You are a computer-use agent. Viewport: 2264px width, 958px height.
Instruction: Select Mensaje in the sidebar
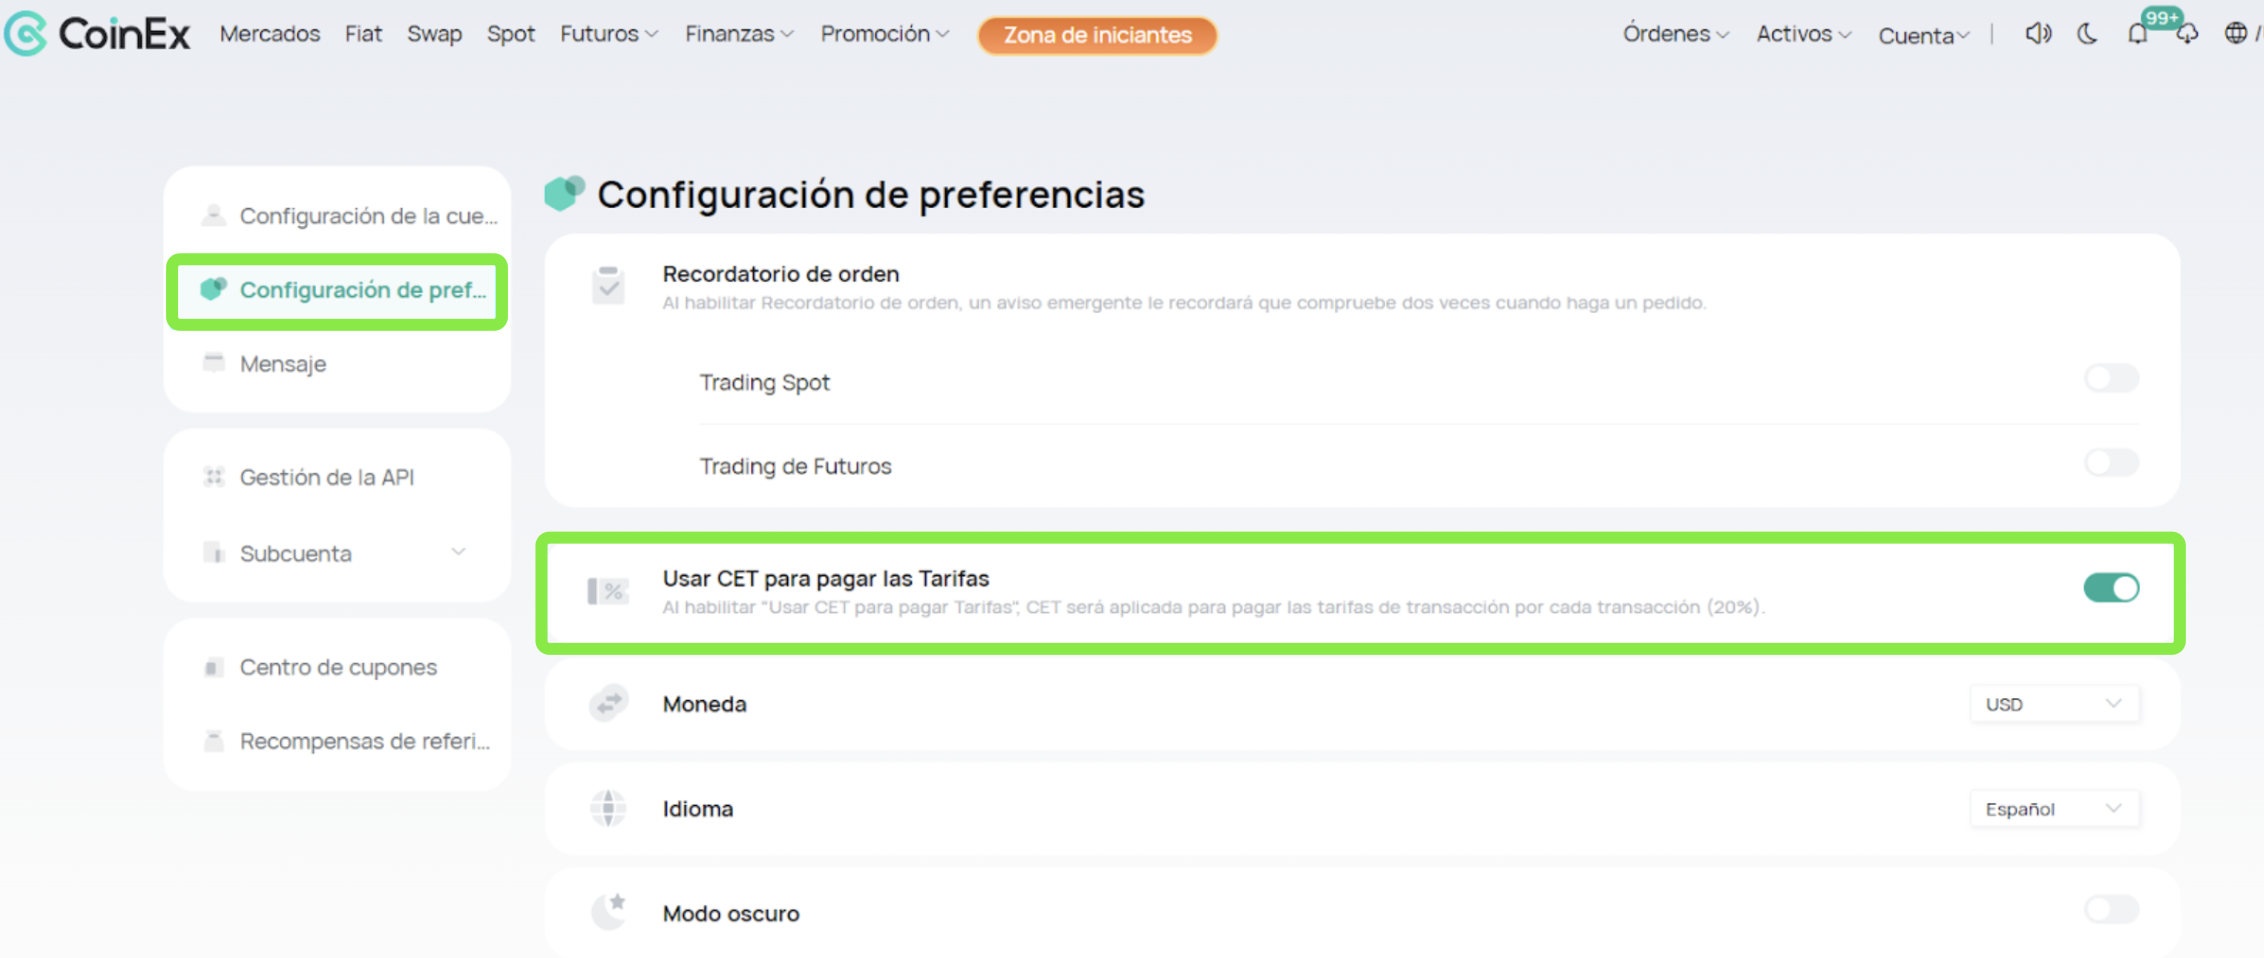coord(338,363)
